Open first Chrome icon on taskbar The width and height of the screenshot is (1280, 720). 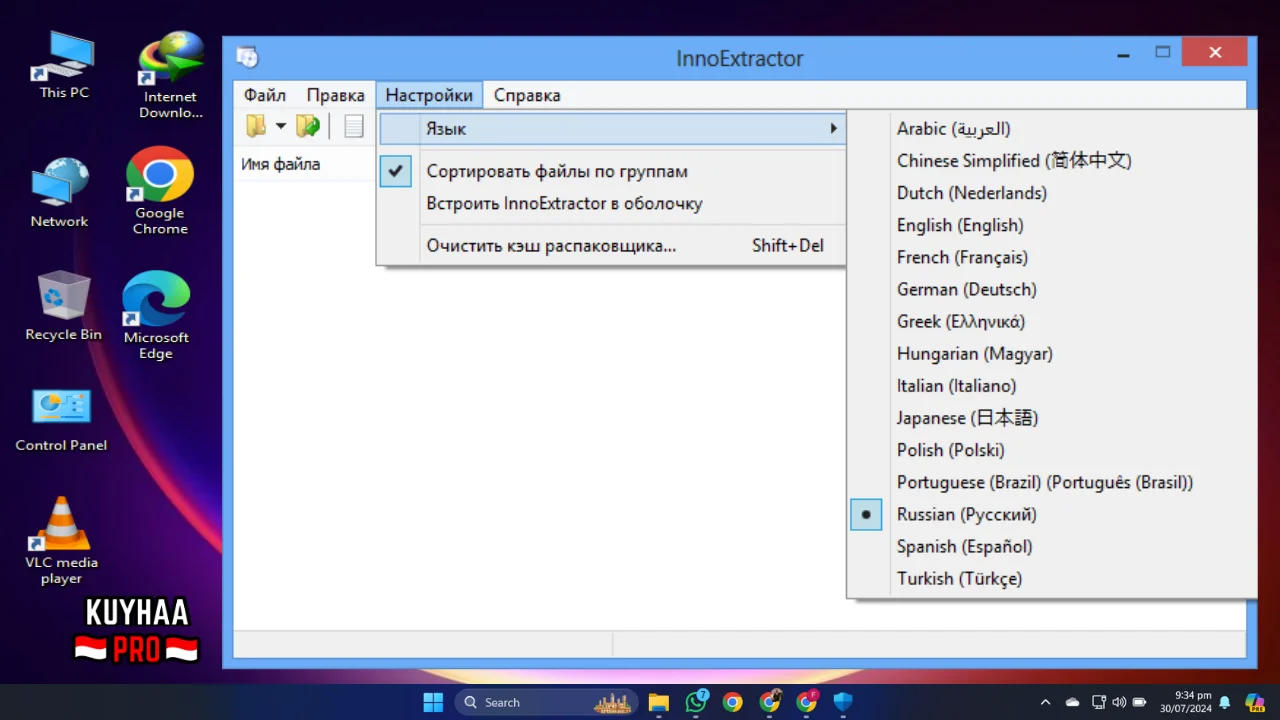(x=733, y=702)
